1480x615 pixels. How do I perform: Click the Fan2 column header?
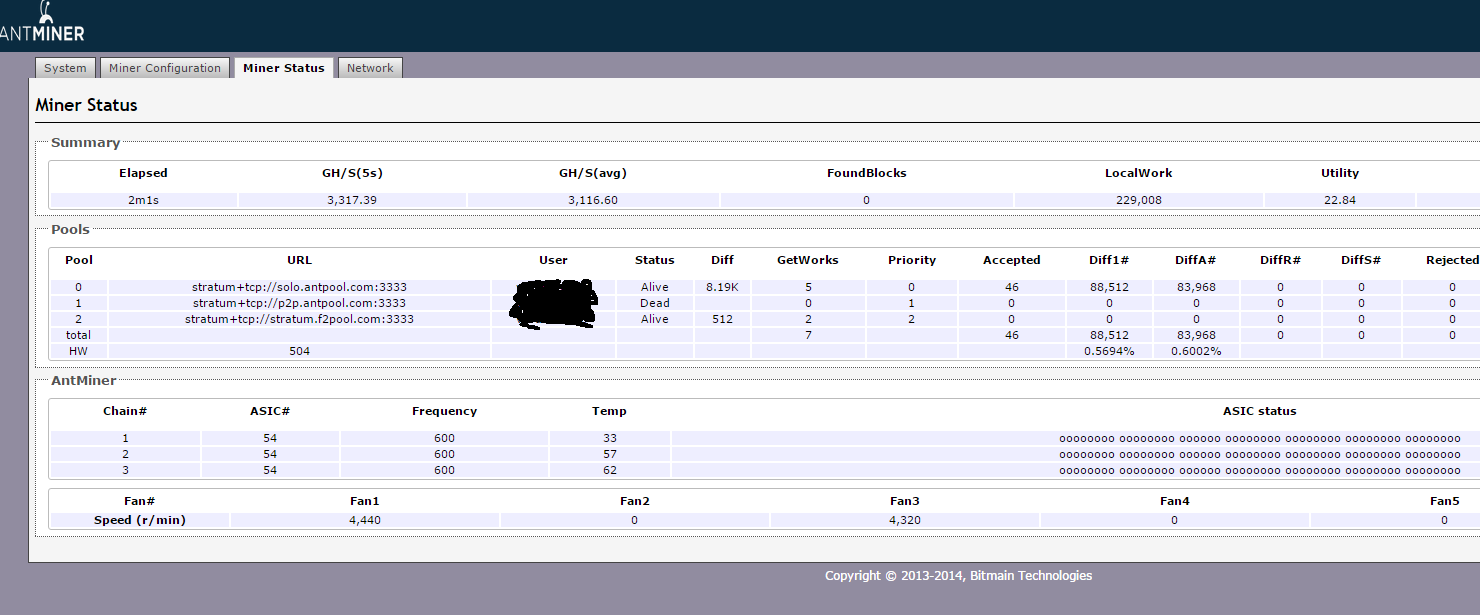[x=635, y=501]
